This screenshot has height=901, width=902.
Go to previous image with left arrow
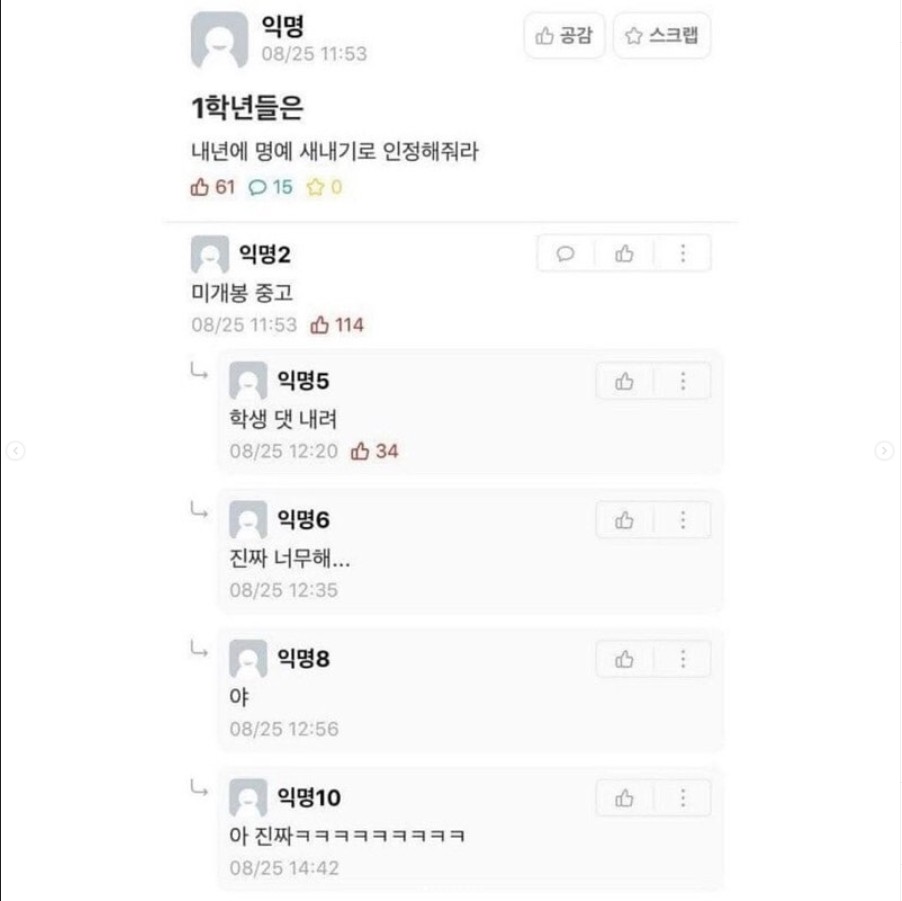pyautogui.click(x=16, y=450)
